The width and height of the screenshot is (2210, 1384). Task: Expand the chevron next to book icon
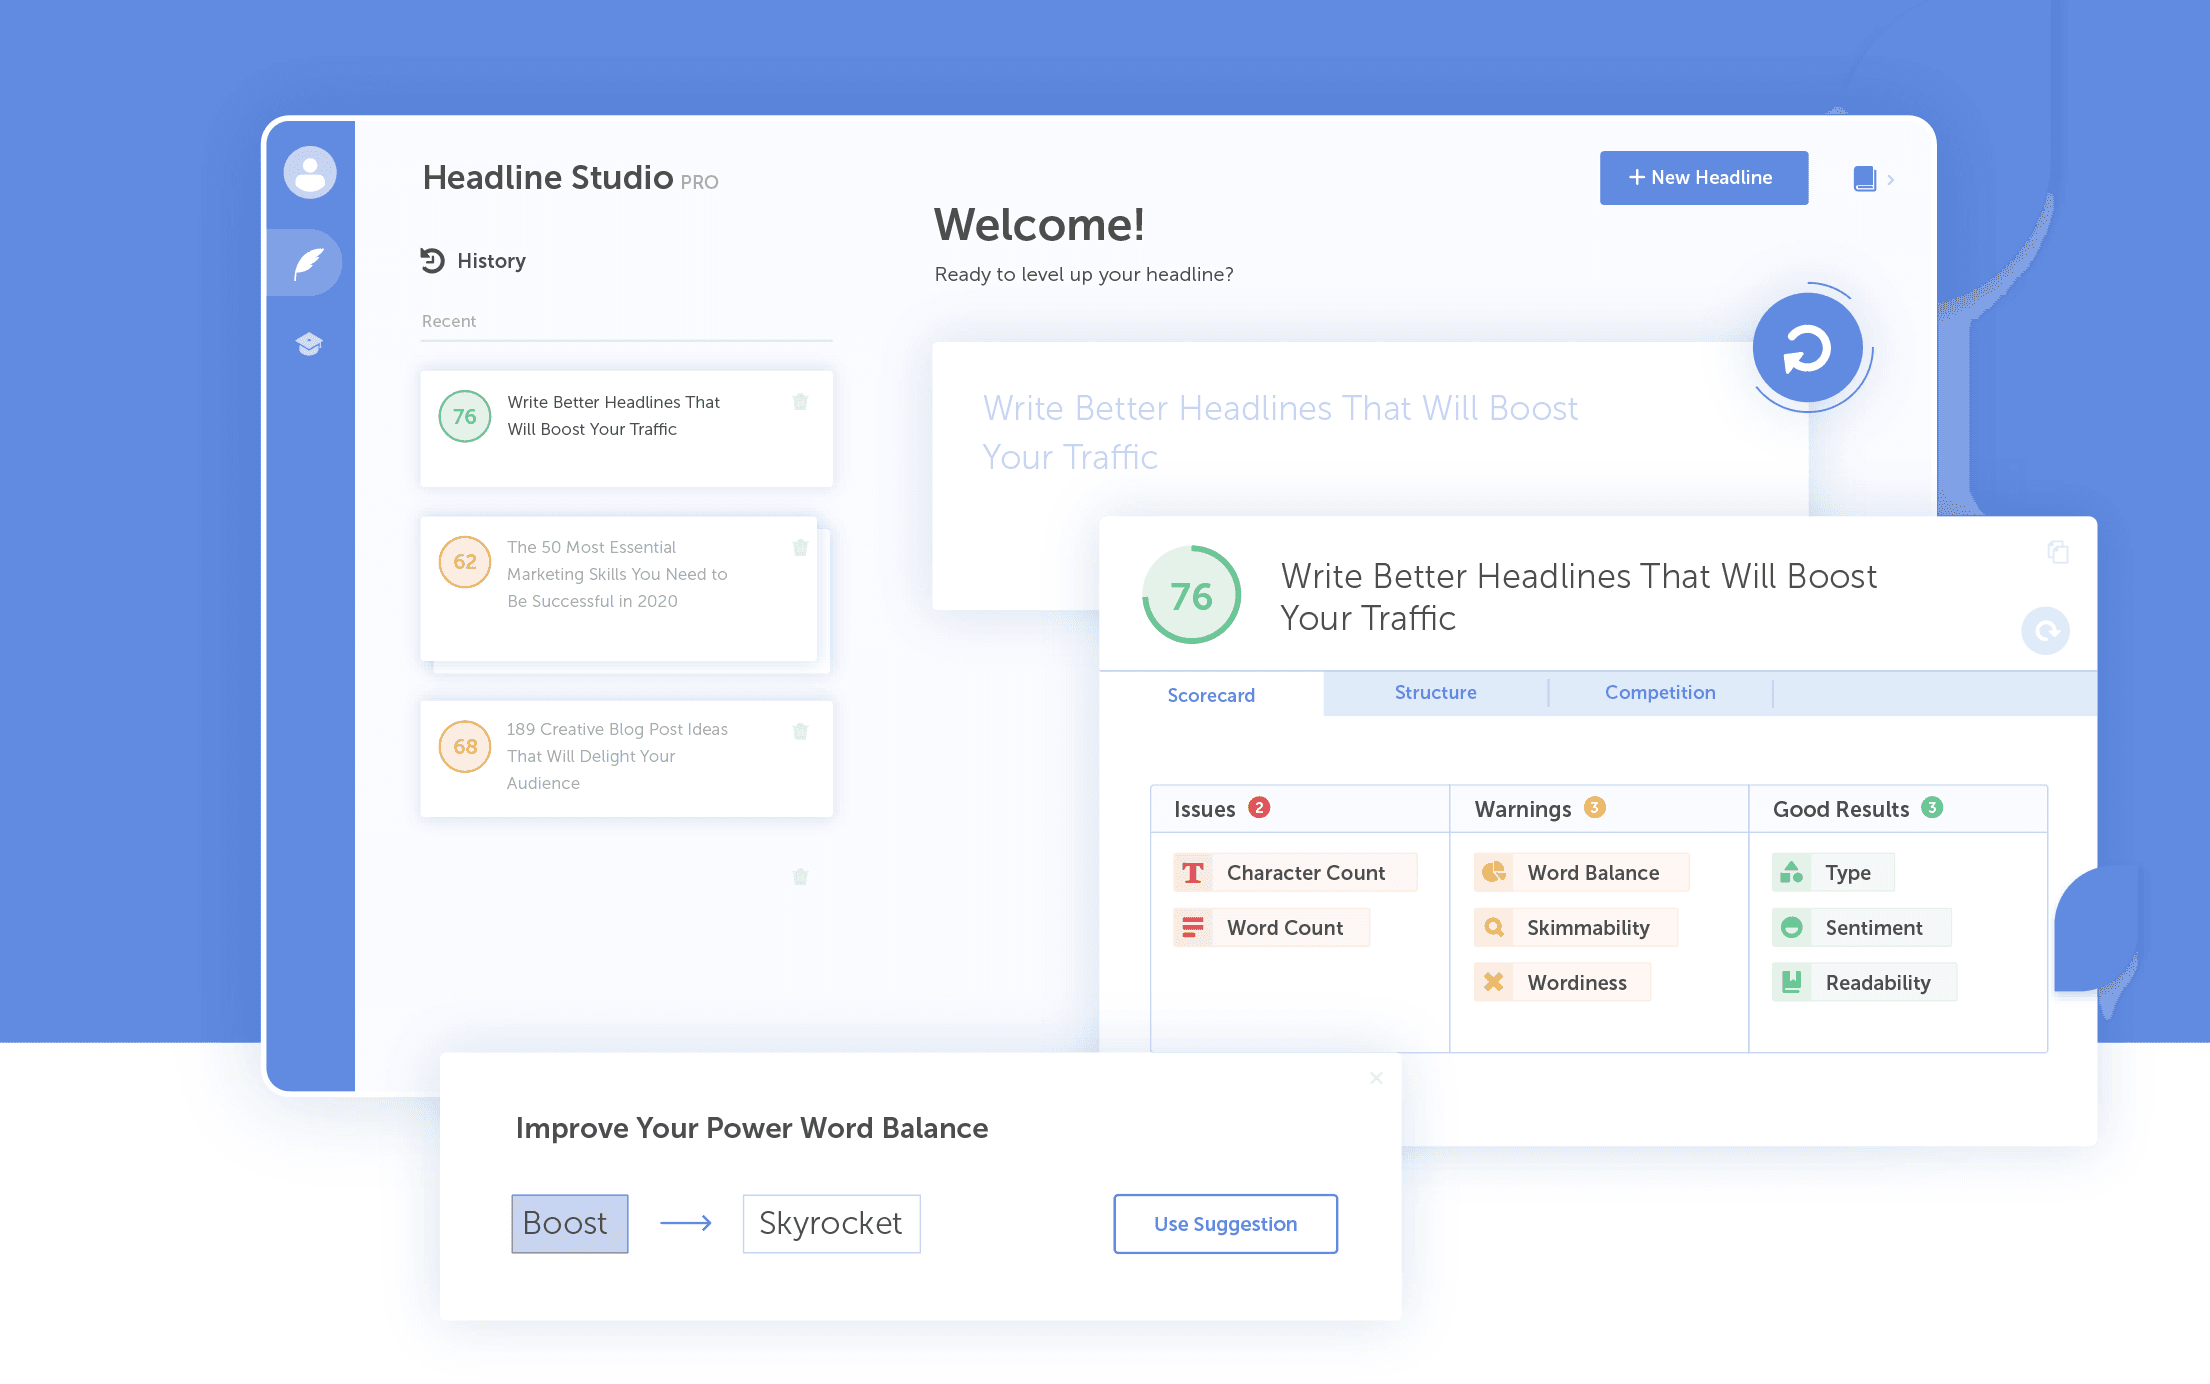click(x=1890, y=180)
